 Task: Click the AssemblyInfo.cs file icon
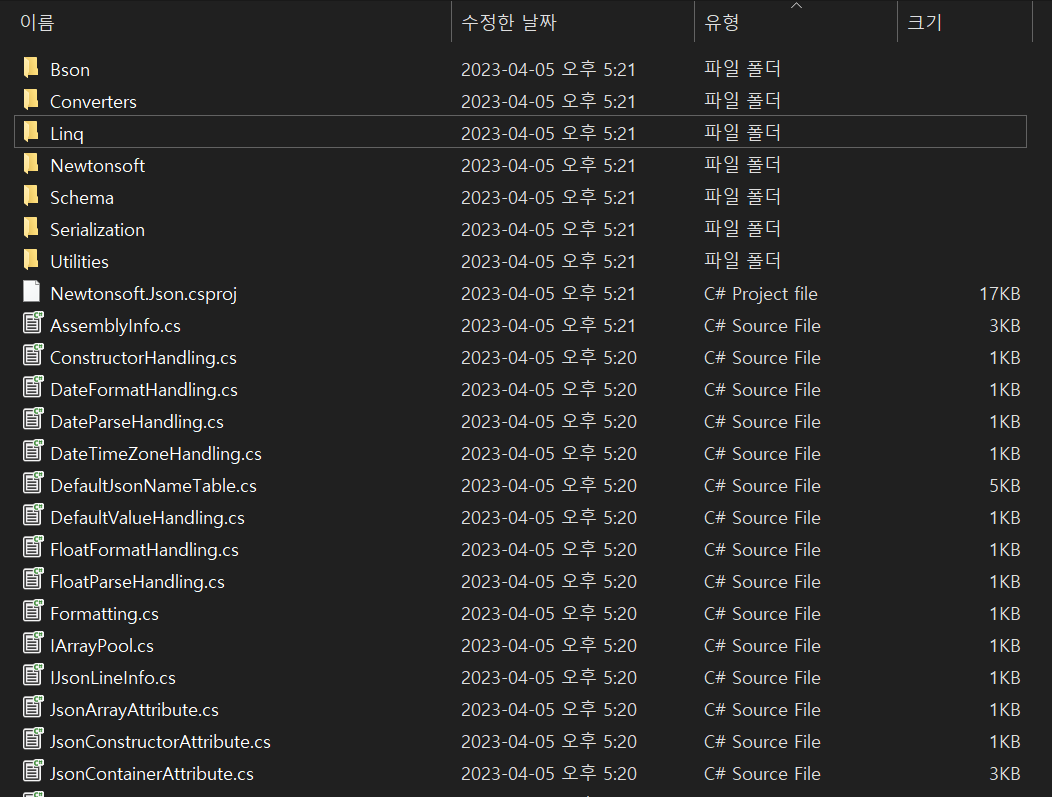pos(33,323)
